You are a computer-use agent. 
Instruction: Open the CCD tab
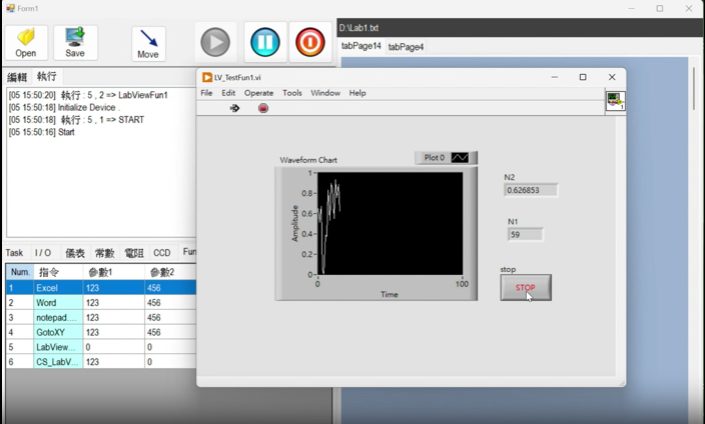pos(162,253)
